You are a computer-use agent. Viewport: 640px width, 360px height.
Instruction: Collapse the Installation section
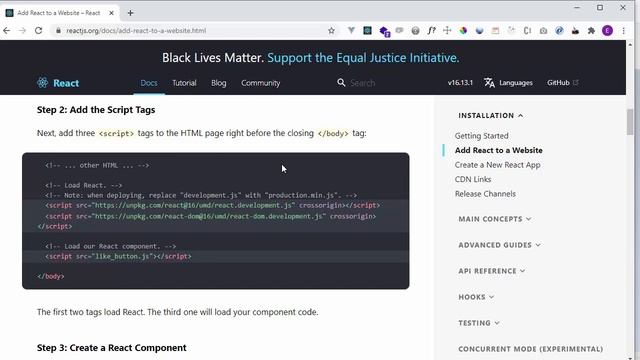(491, 116)
